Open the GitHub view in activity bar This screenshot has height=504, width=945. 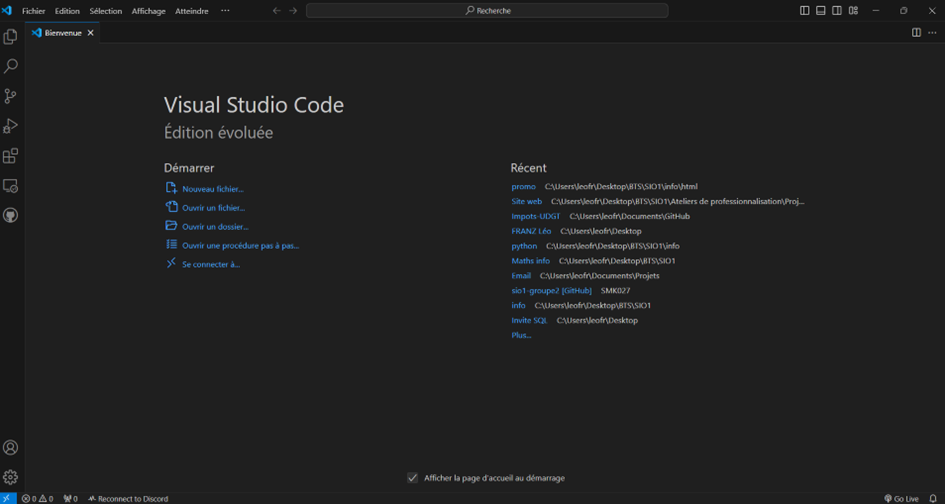click(x=10, y=215)
